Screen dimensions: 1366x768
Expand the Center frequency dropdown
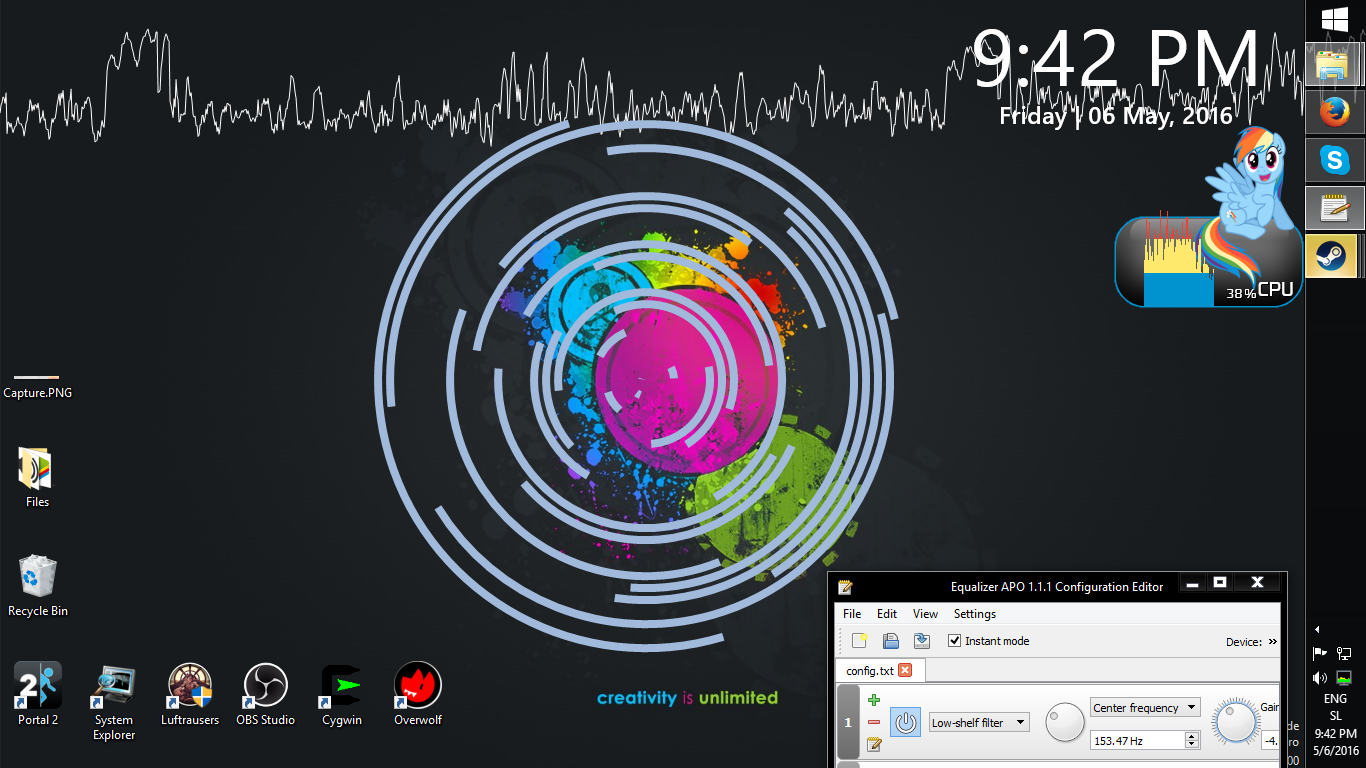(x=1145, y=708)
